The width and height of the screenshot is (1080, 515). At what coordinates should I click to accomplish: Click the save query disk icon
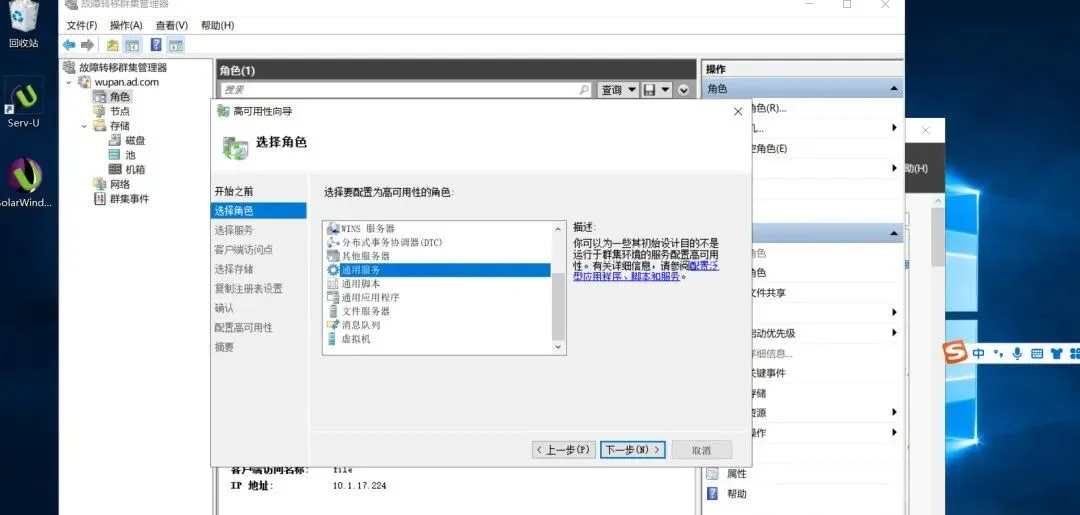click(649, 90)
